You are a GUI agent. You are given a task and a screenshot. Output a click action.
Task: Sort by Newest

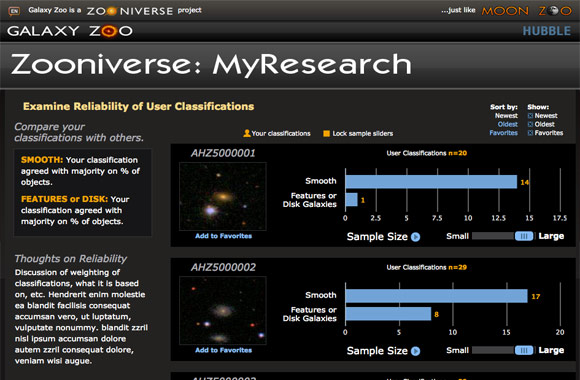click(506, 116)
